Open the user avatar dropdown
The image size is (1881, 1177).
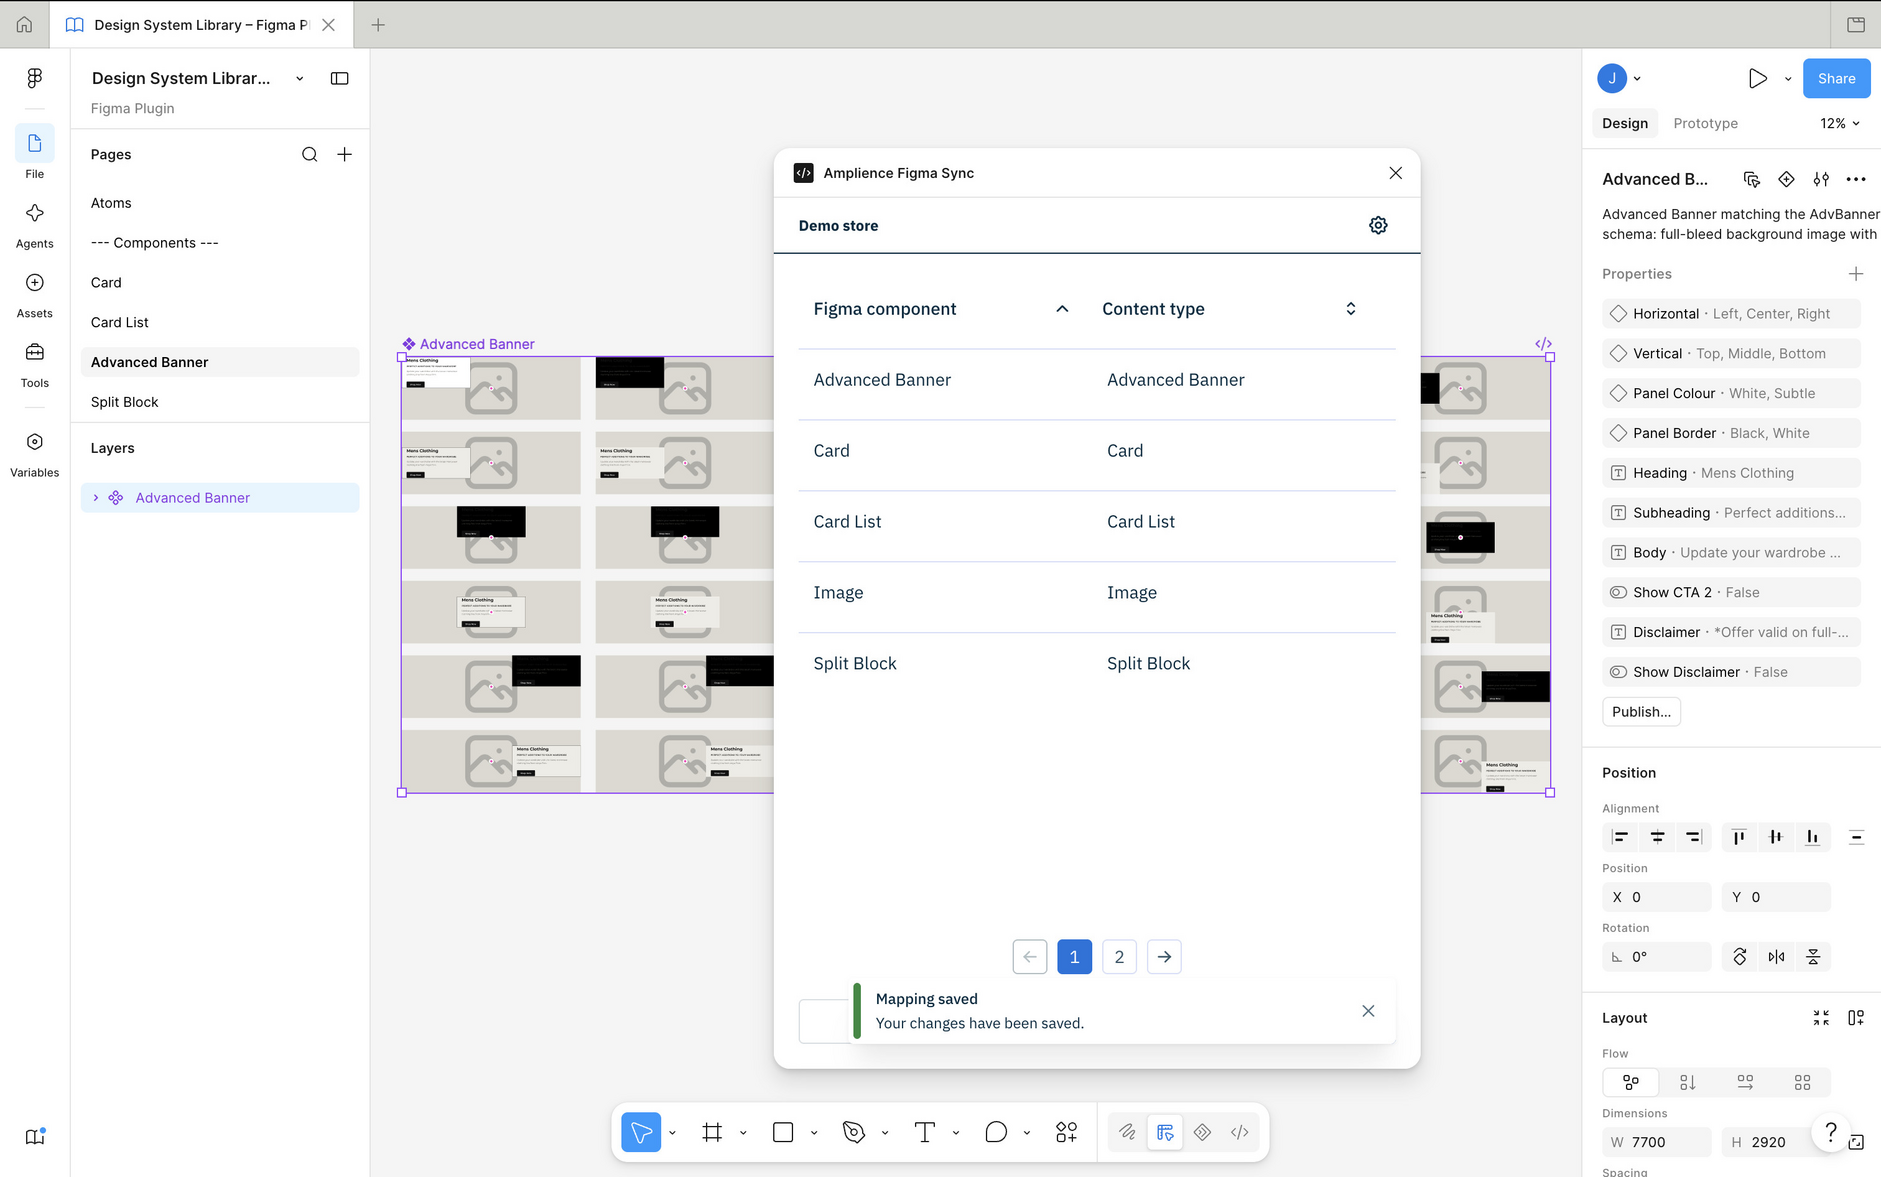1620,78
